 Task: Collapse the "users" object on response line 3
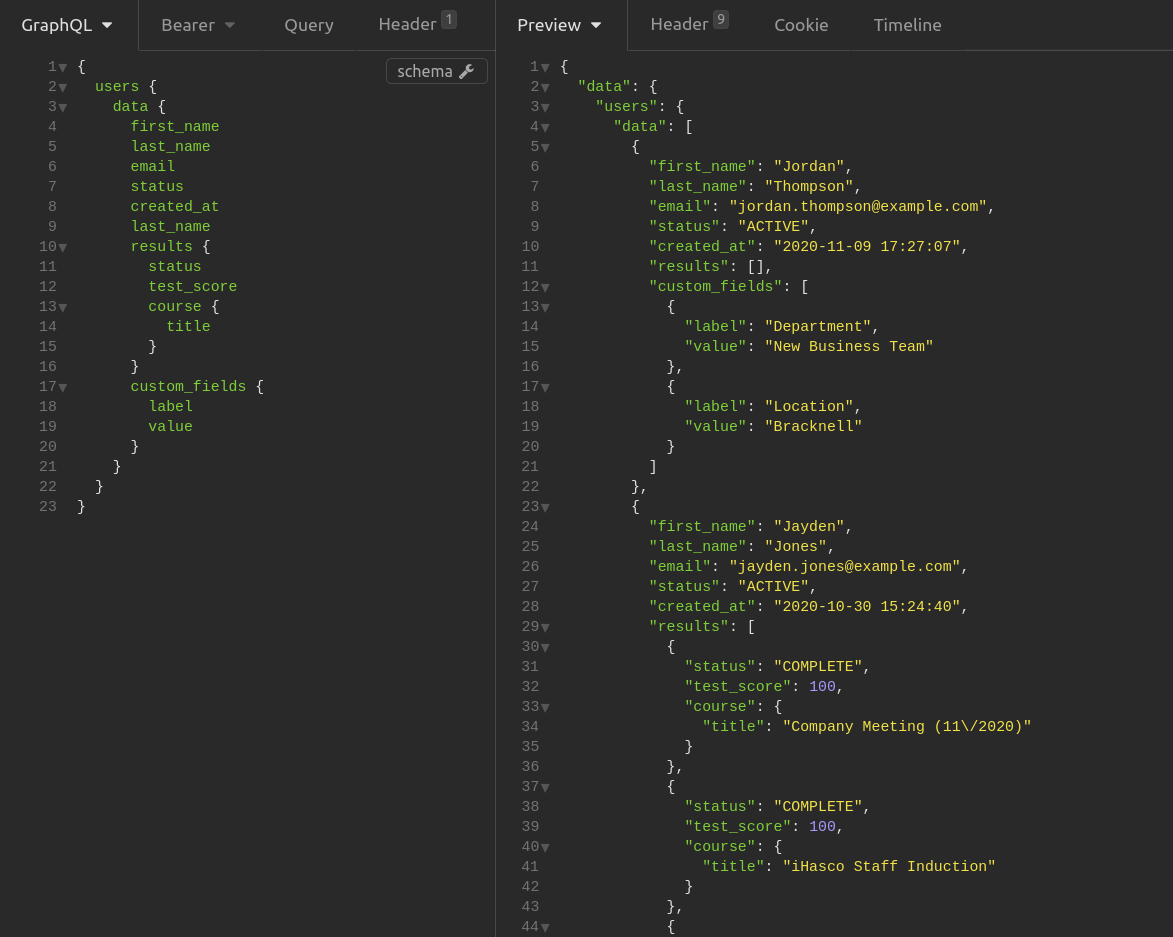pos(545,108)
